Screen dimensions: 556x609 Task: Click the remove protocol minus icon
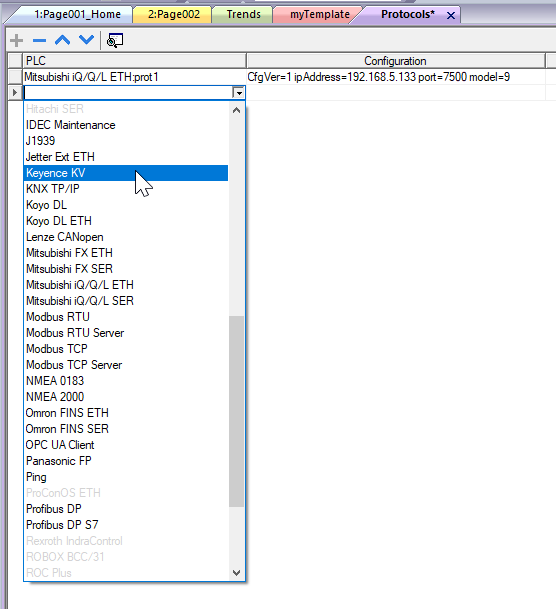[39, 40]
